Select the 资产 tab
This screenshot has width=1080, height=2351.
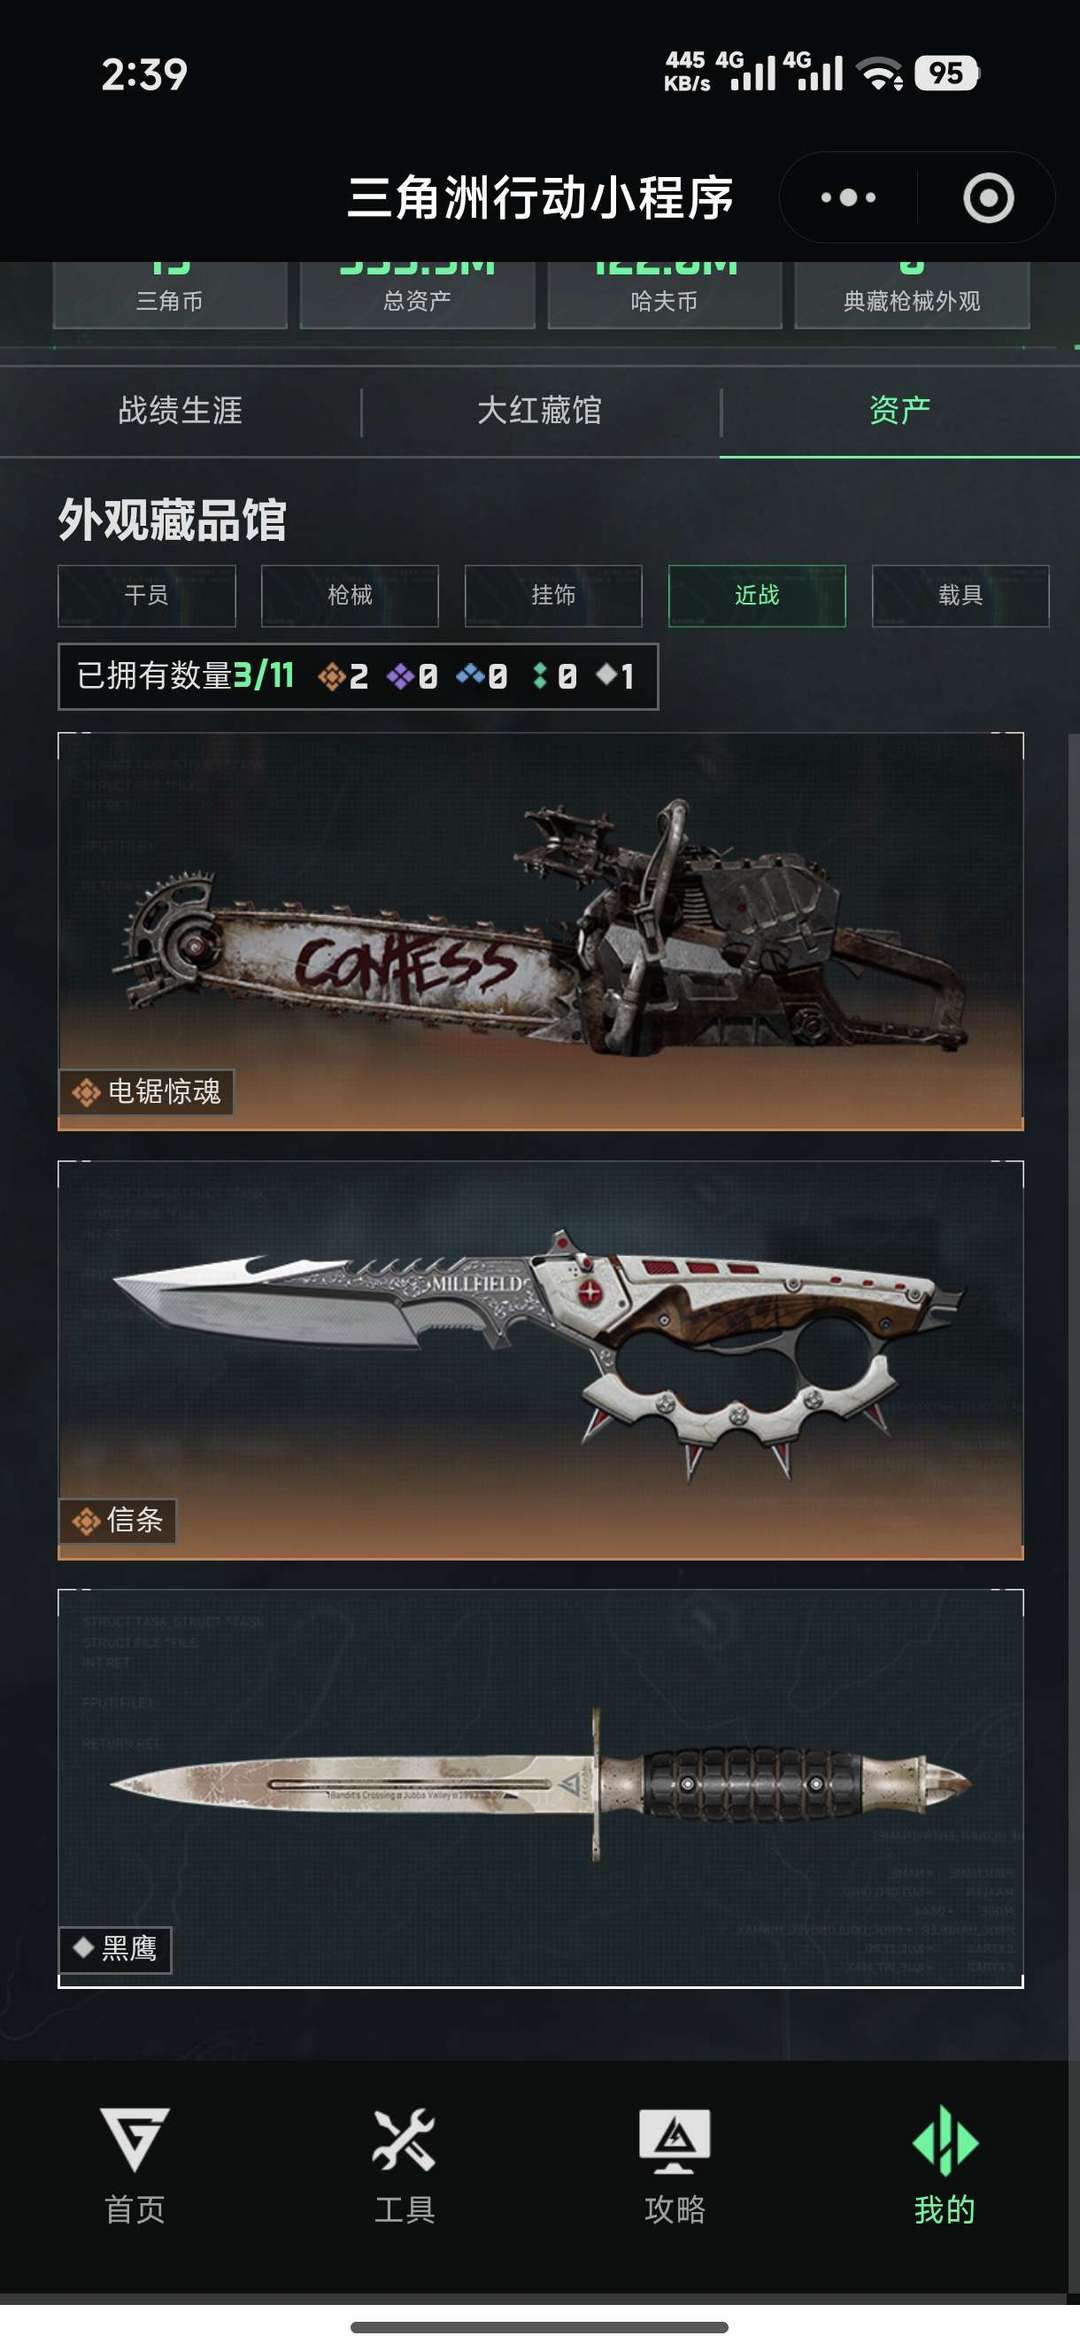pyautogui.click(x=899, y=411)
